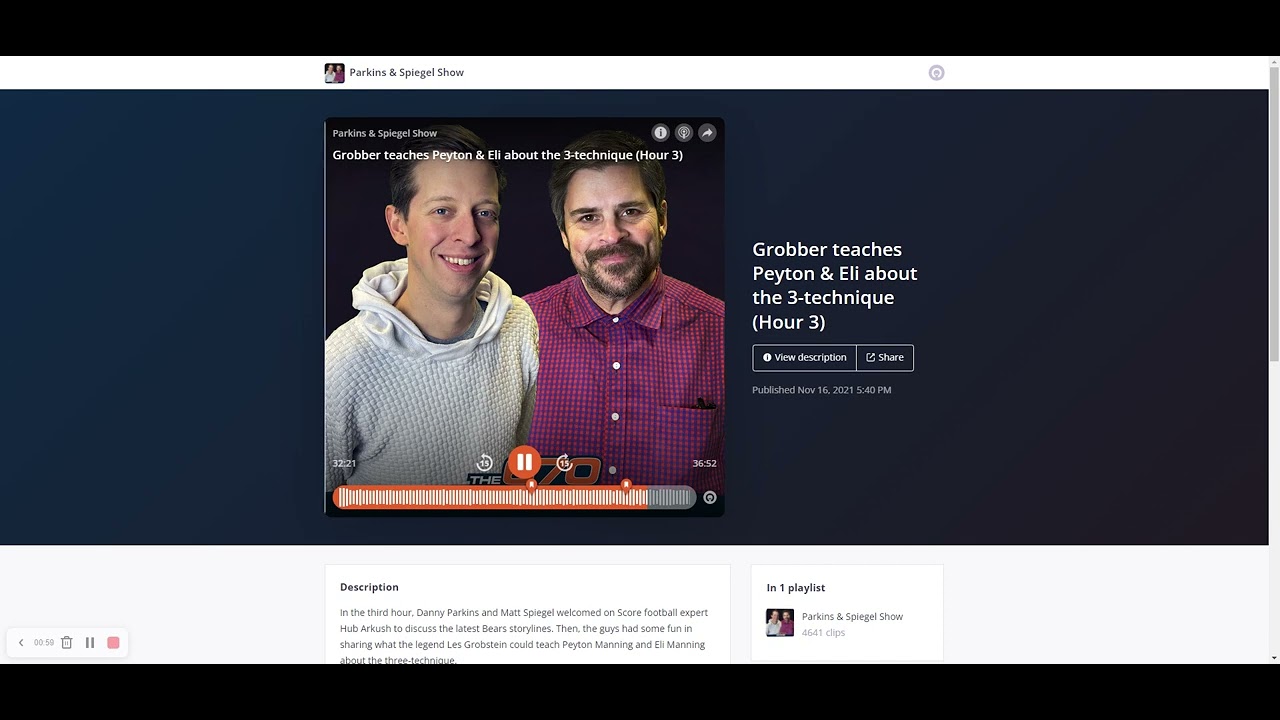Viewport: 1280px width, 720px height.
Task: Seek within the orange waveform progress bar
Action: 514,498
